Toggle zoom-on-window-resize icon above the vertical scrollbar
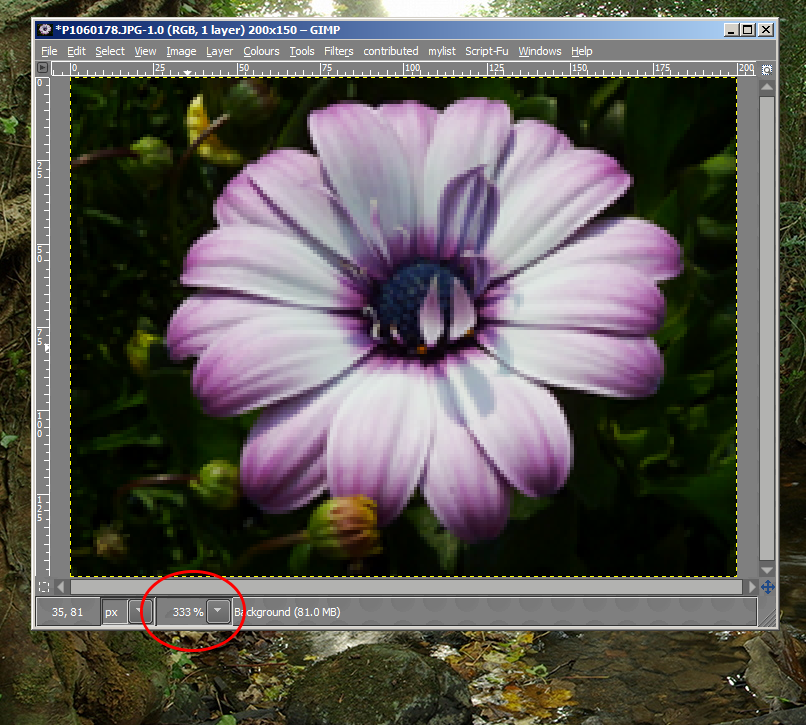The image size is (806, 725). 766,69
